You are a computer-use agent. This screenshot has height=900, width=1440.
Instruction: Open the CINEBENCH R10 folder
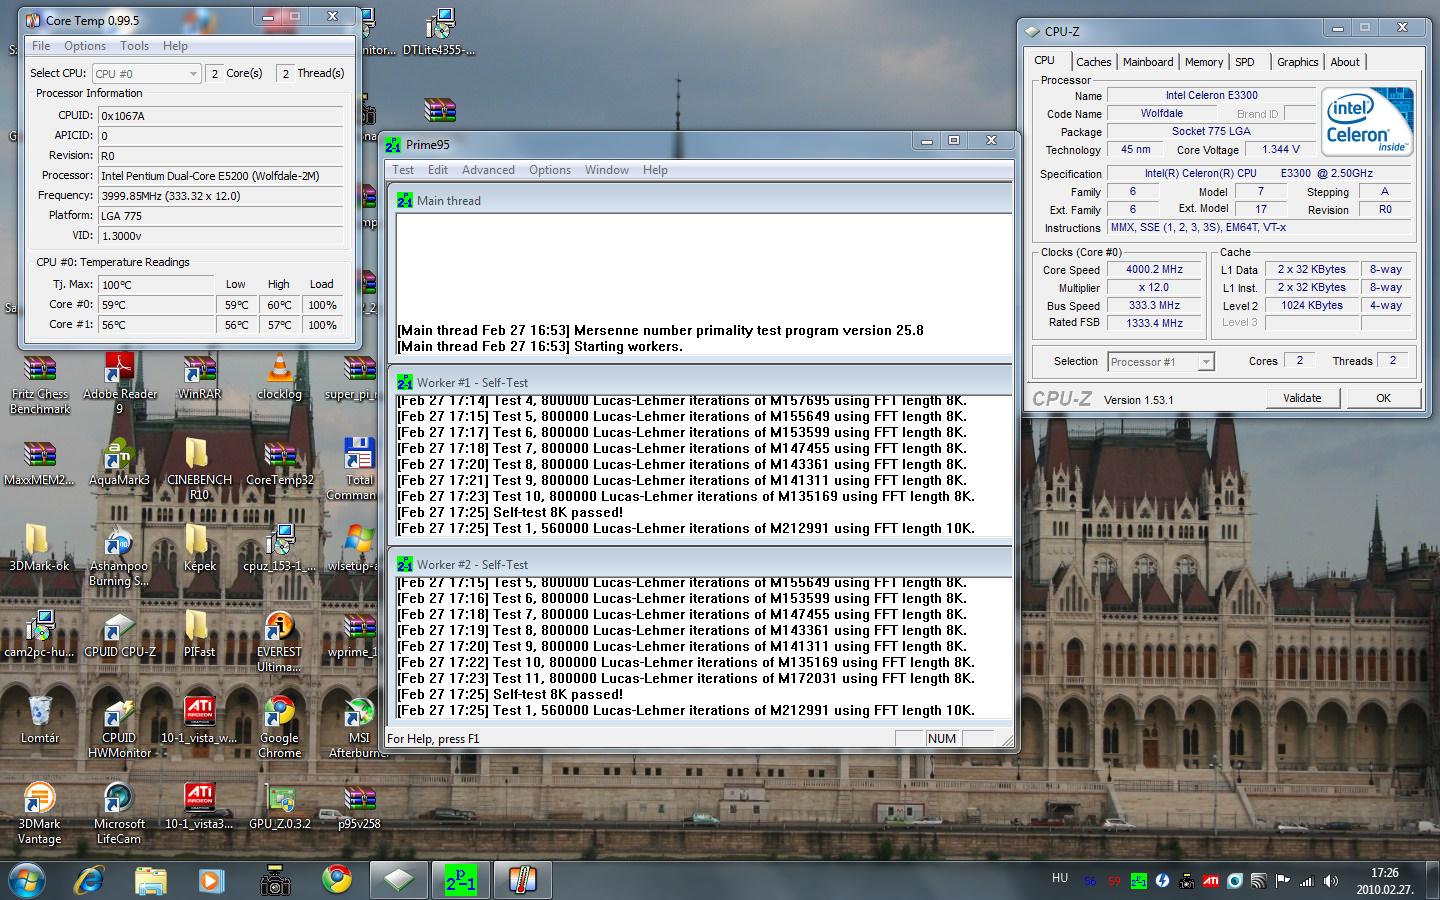coord(199,470)
